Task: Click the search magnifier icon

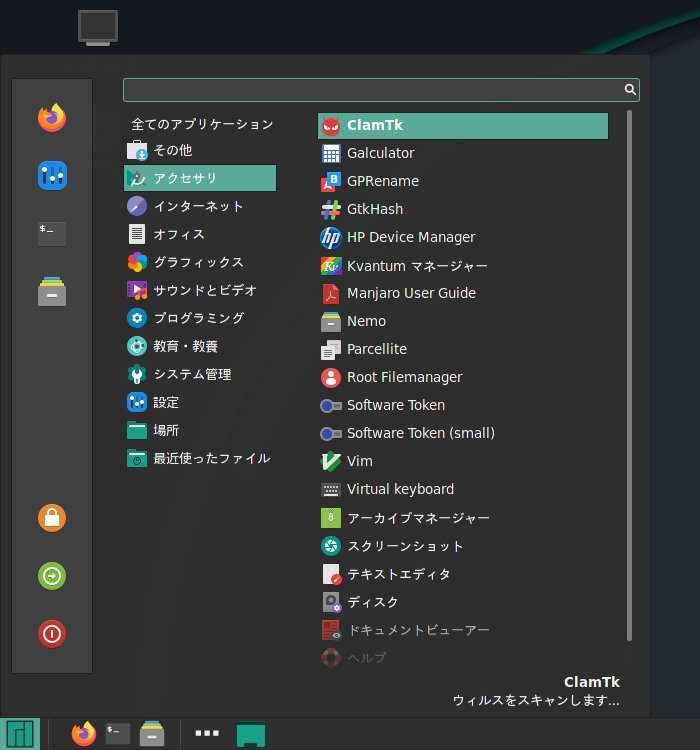Action: tap(630, 89)
